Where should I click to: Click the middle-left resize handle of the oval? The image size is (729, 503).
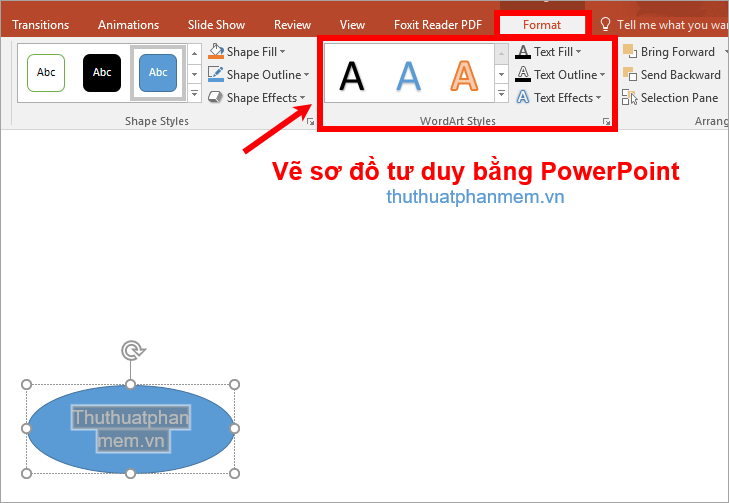(x=27, y=429)
